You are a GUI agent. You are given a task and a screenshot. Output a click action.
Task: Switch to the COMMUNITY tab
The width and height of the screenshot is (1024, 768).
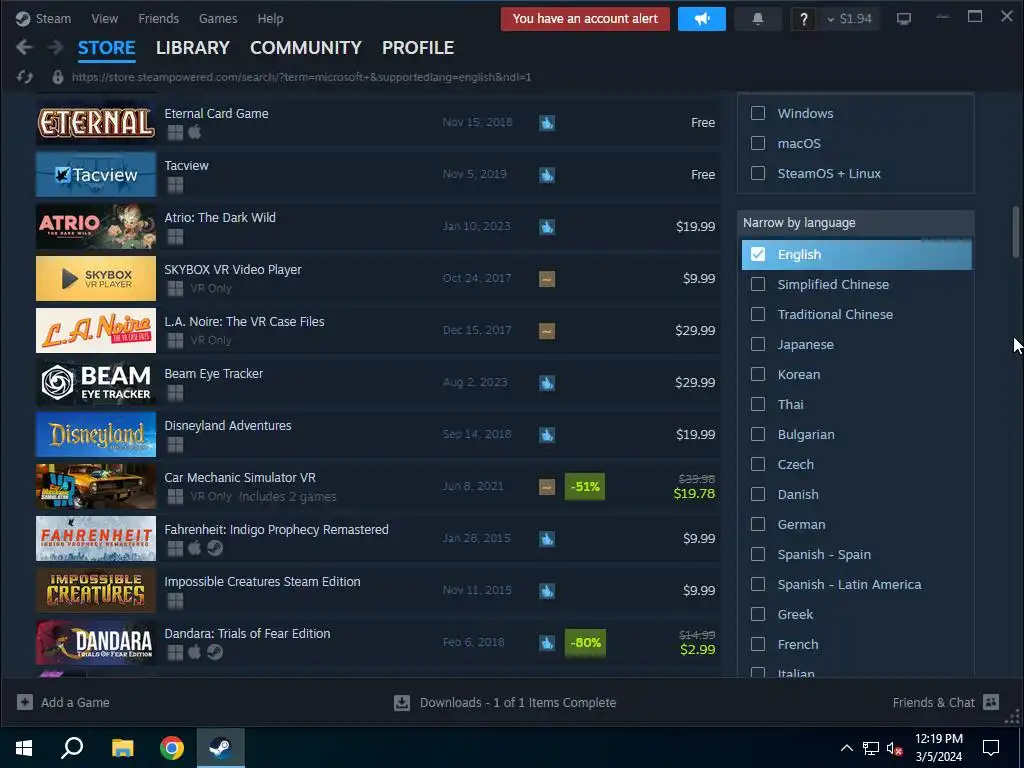pyautogui.click(x=306, y=48)
